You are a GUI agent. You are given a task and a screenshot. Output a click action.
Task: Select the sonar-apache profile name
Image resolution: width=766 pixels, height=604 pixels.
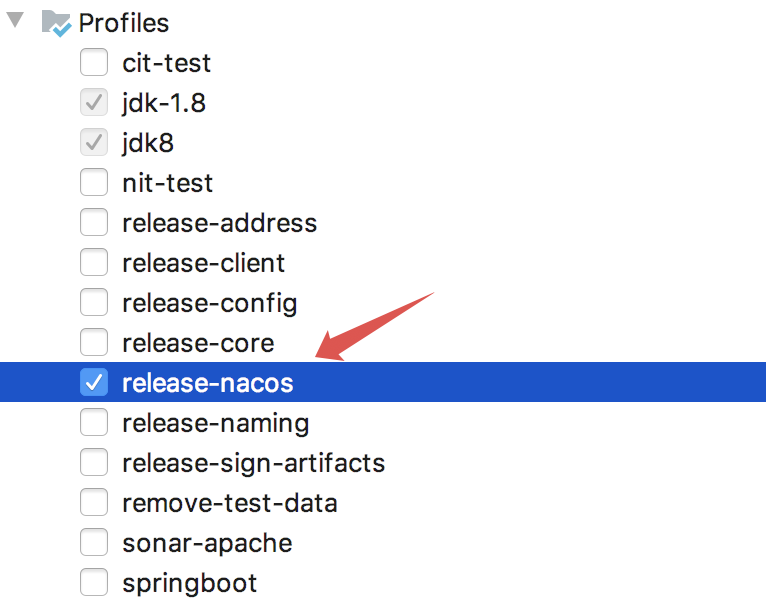tap(207, 543)
